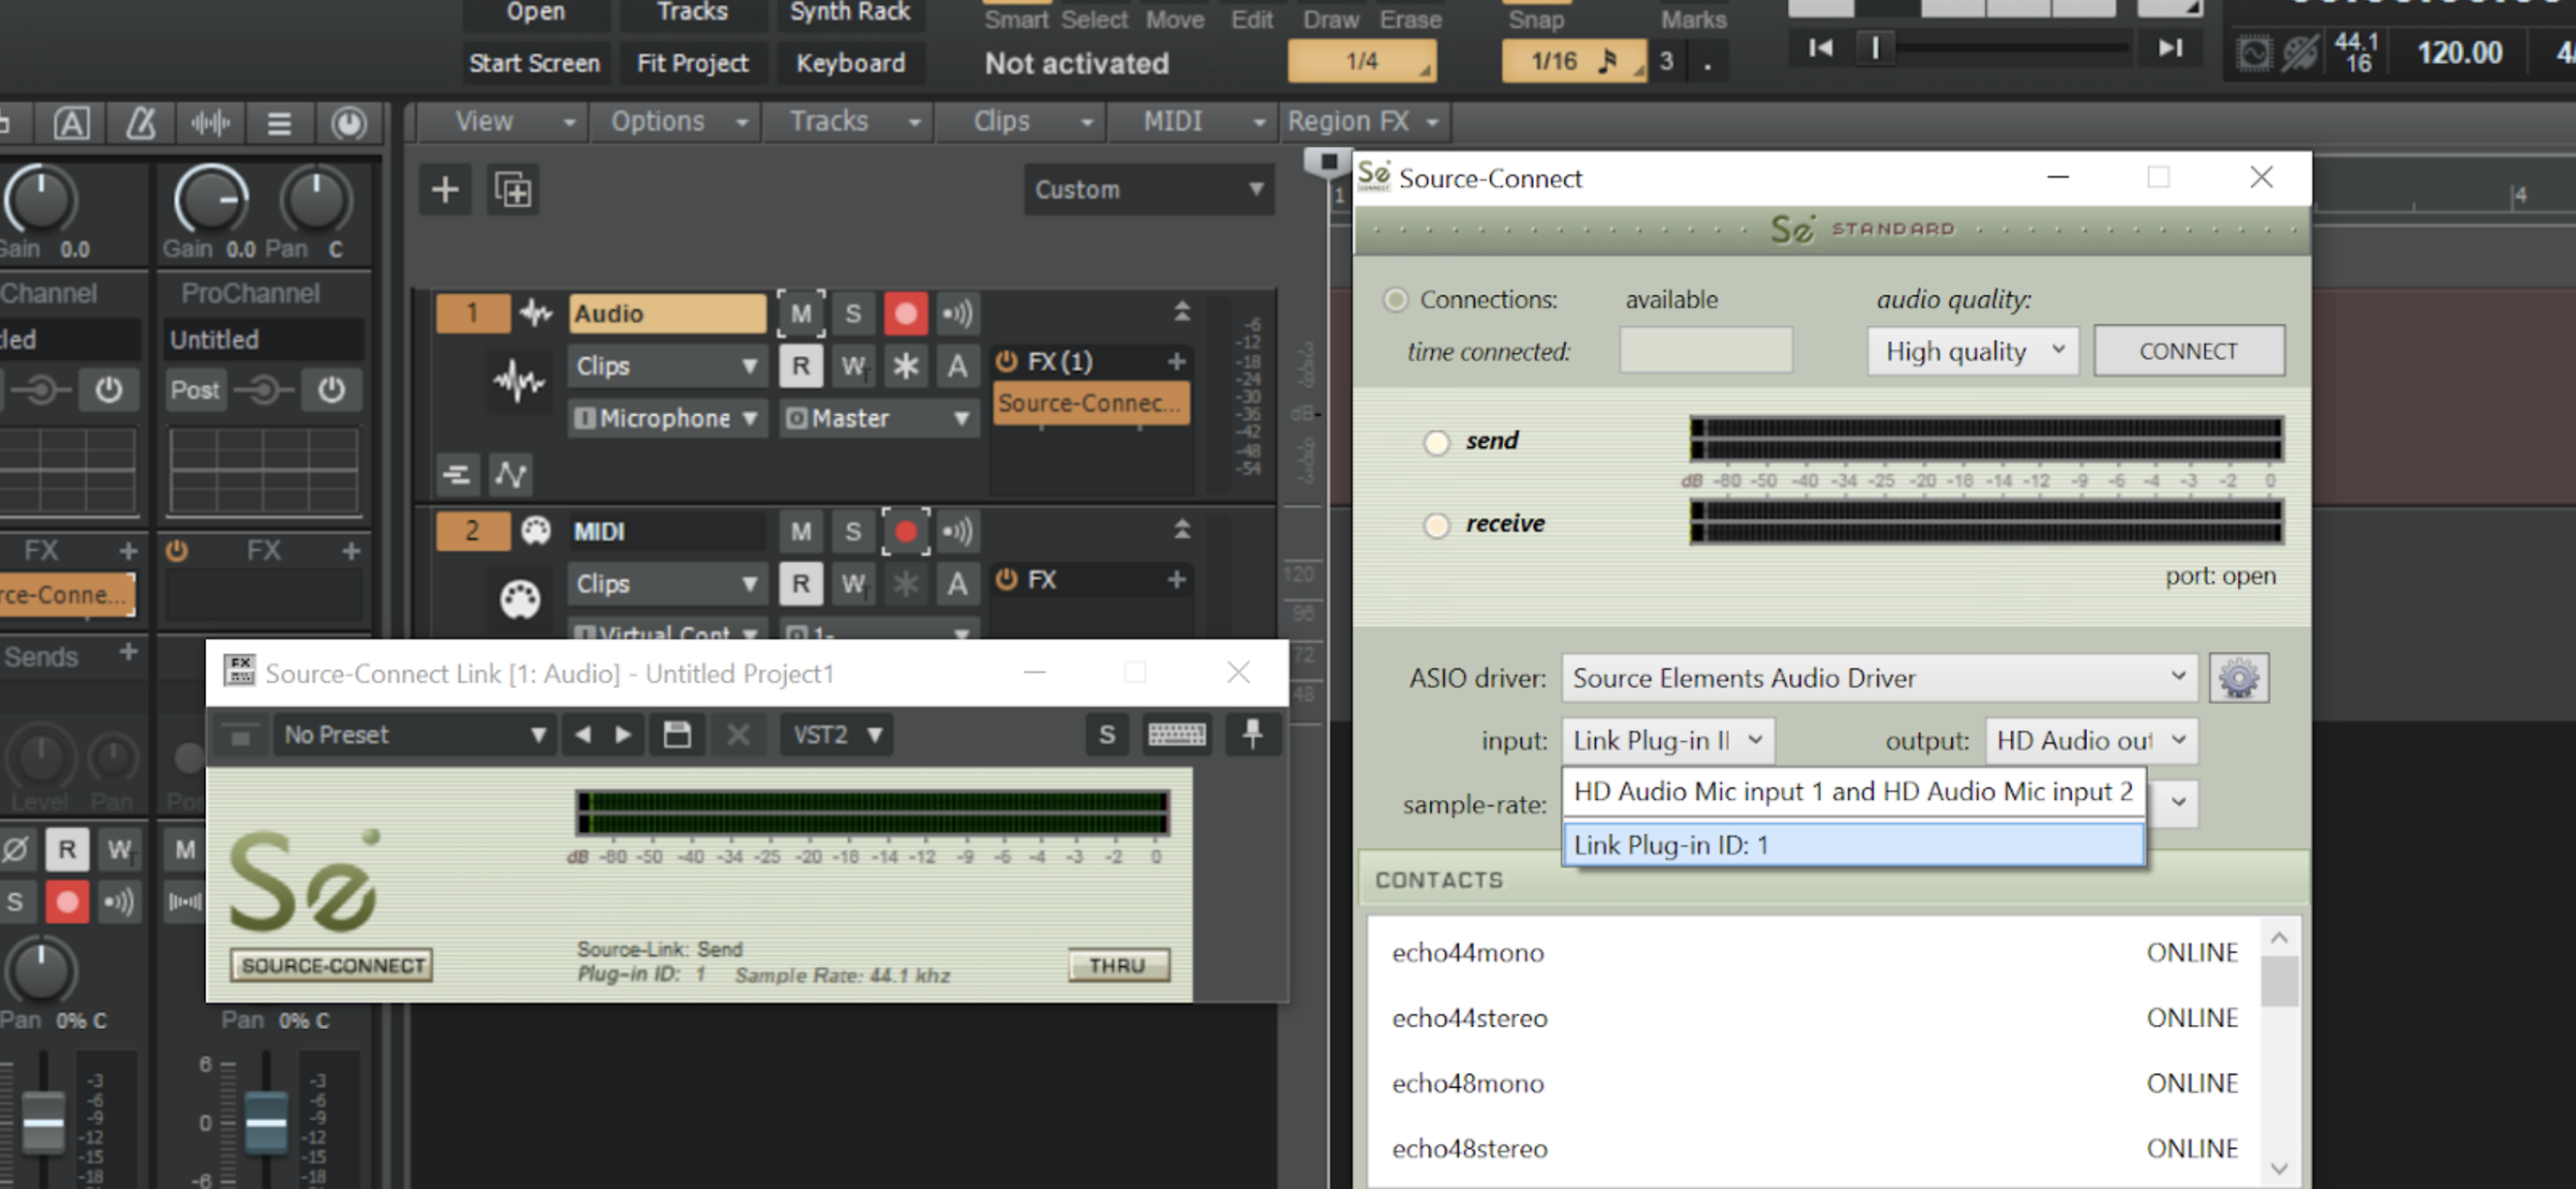The image size is (2576, 1189).
Task: Open the audio quality dropdown
Action: [x=1971, y=351]
